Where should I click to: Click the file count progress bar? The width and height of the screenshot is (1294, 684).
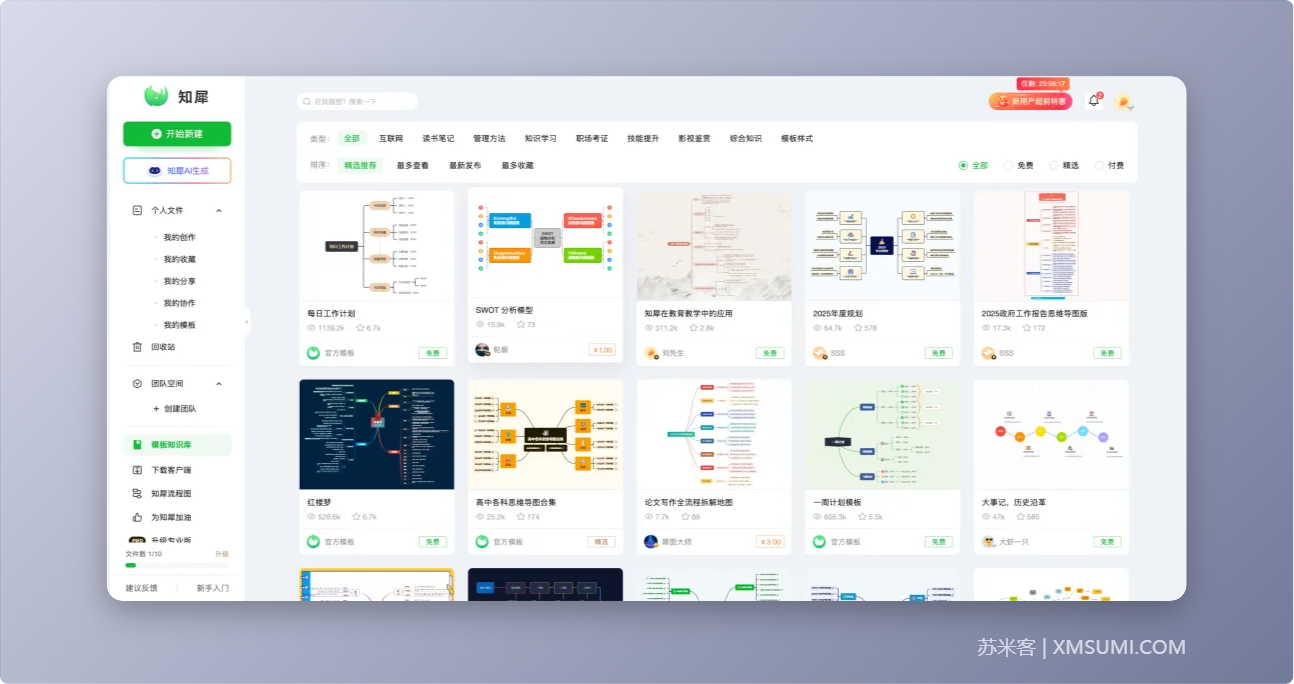pyautogui.click(x=177, y=565)
